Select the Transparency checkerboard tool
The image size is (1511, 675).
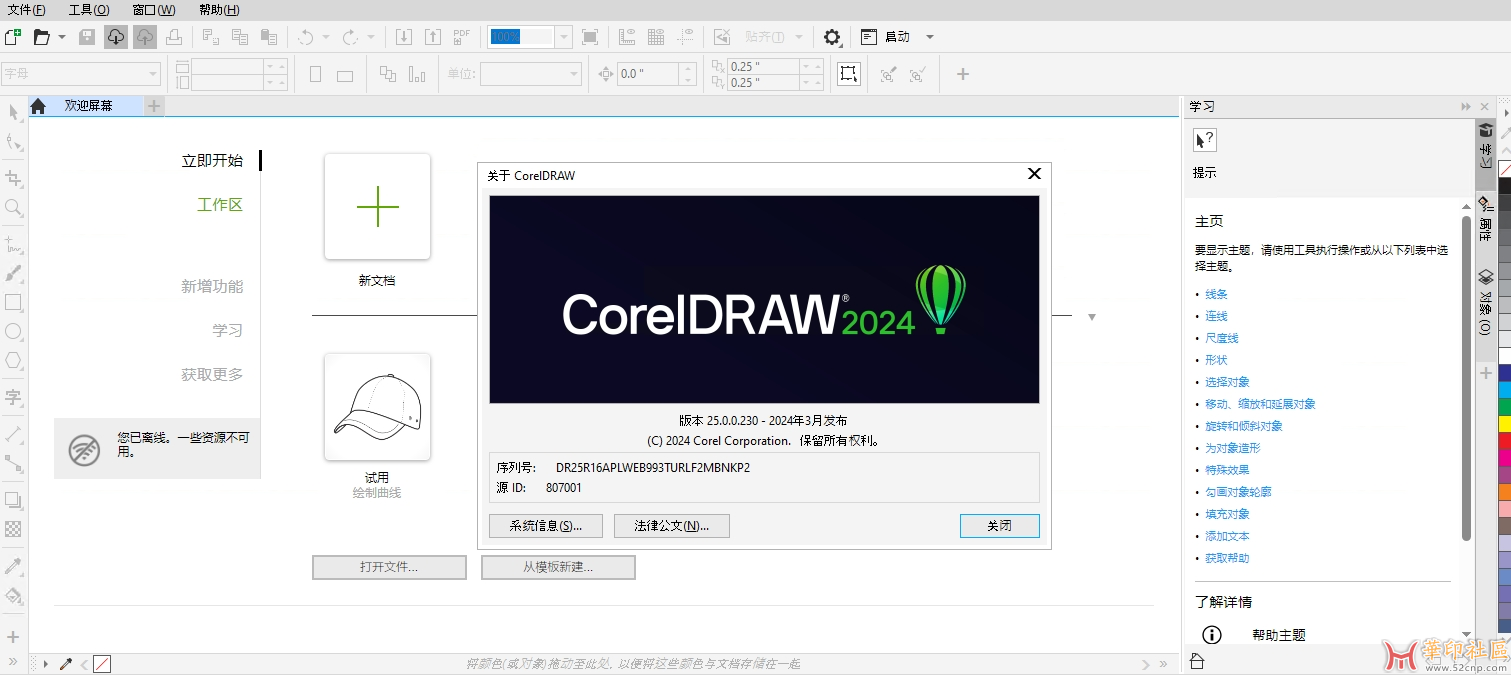coord(14,529)
